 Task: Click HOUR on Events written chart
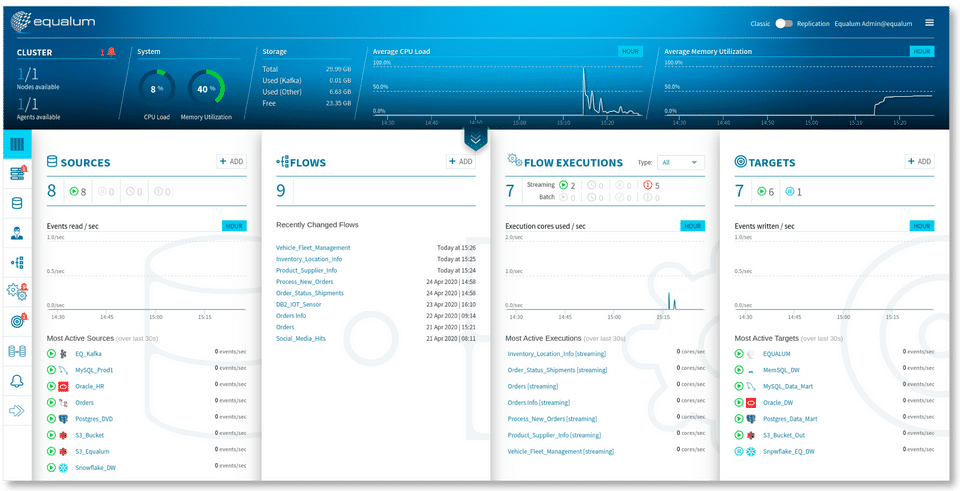point(922,226)
